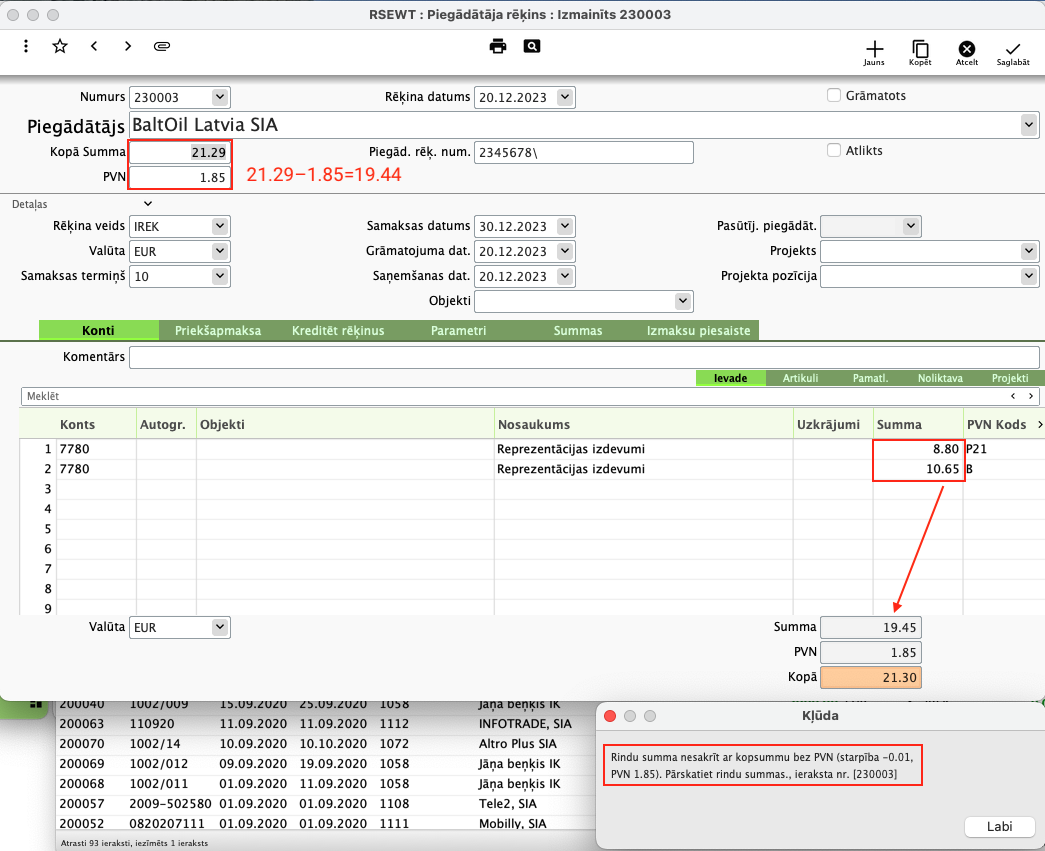Screen dimensions: 1045x851
Task: Select Summa cell 8.80 in row 1
Action: point(918,449)
